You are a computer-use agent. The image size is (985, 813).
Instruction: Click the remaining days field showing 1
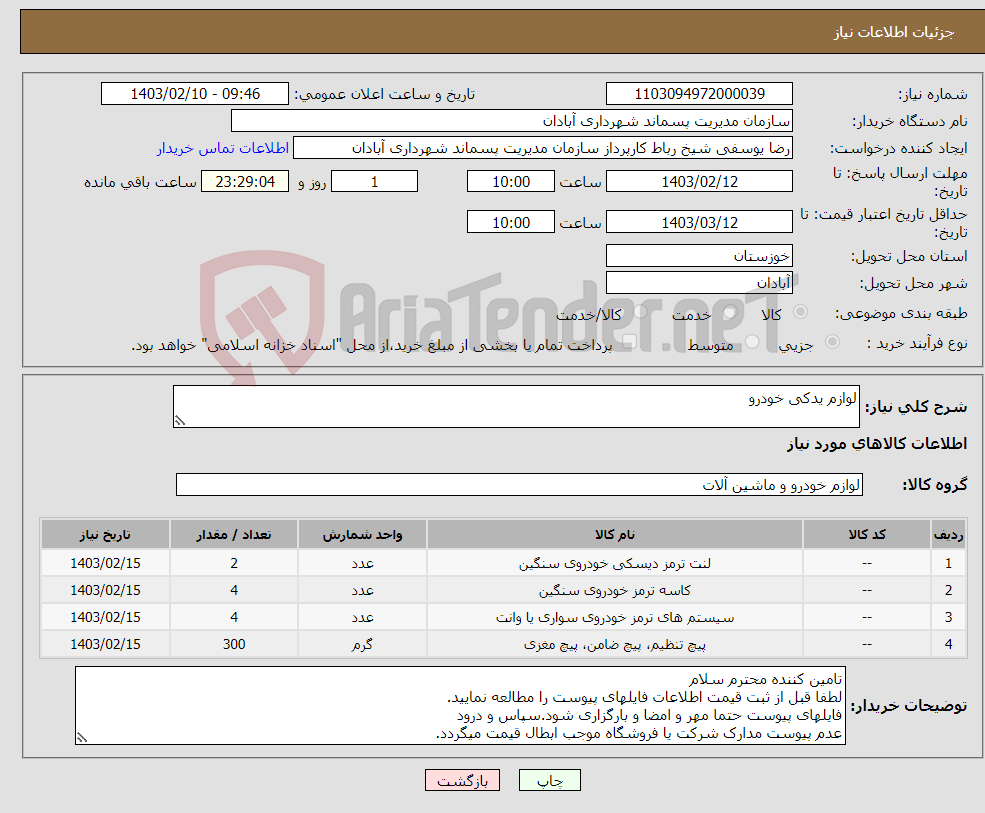(374, 182)
